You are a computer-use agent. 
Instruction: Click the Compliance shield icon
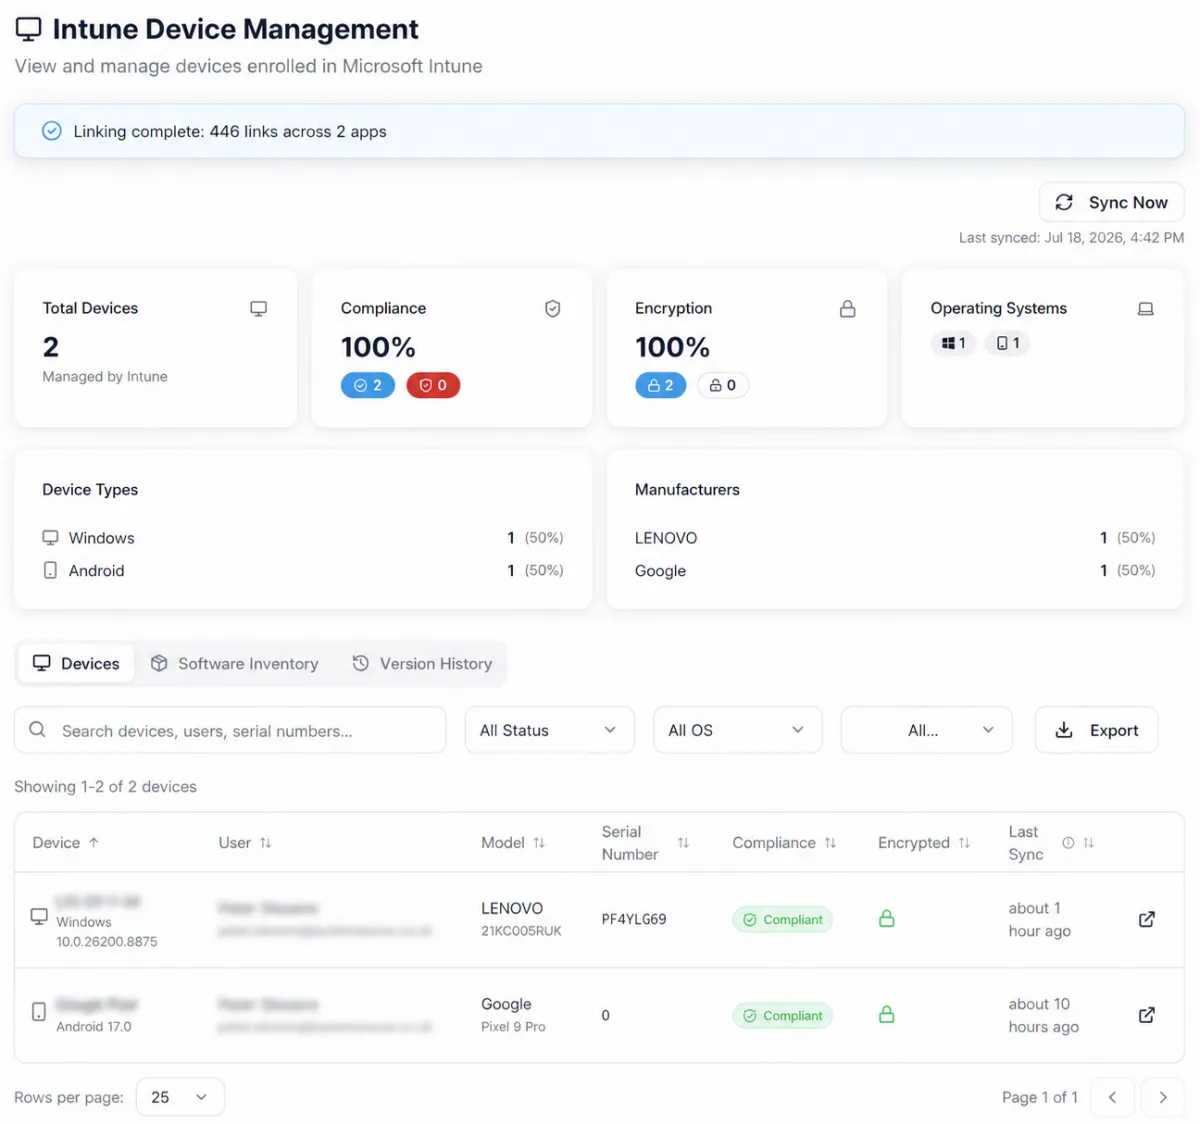[x=552, y=309]
